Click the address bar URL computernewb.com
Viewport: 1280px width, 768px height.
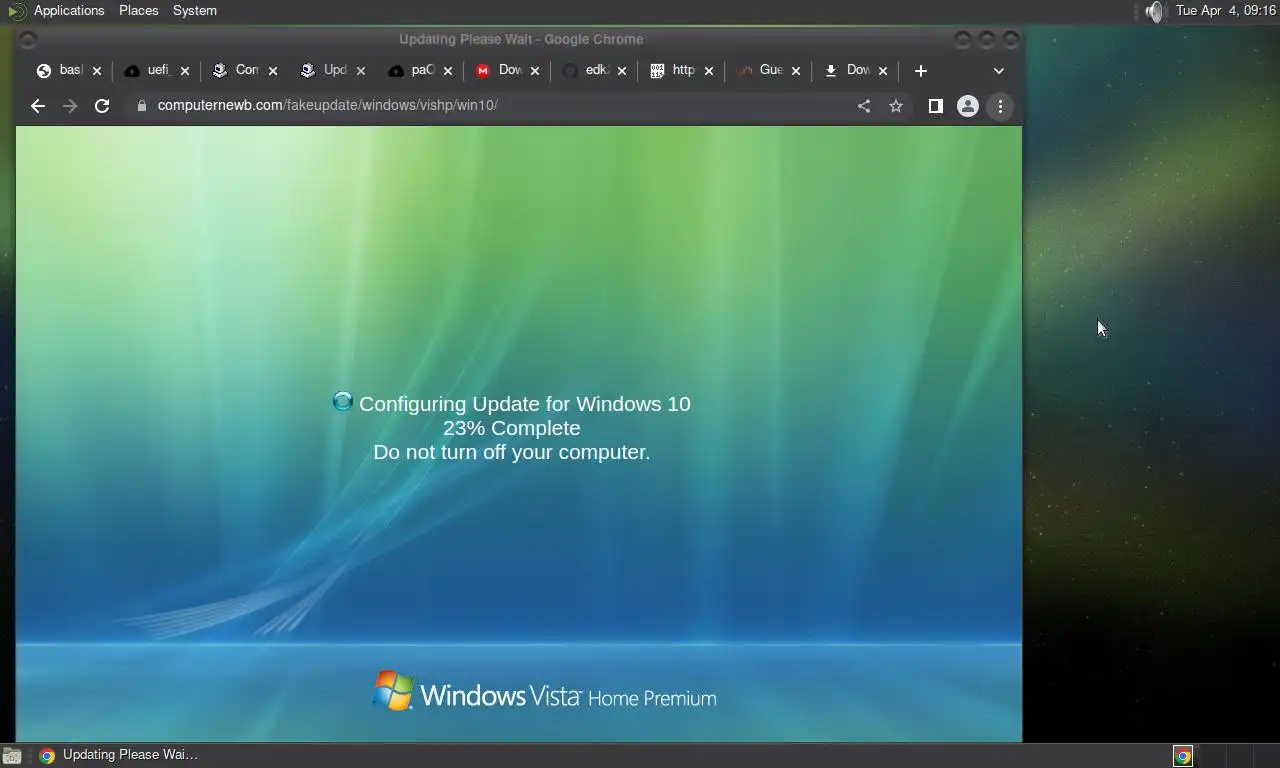327,105
